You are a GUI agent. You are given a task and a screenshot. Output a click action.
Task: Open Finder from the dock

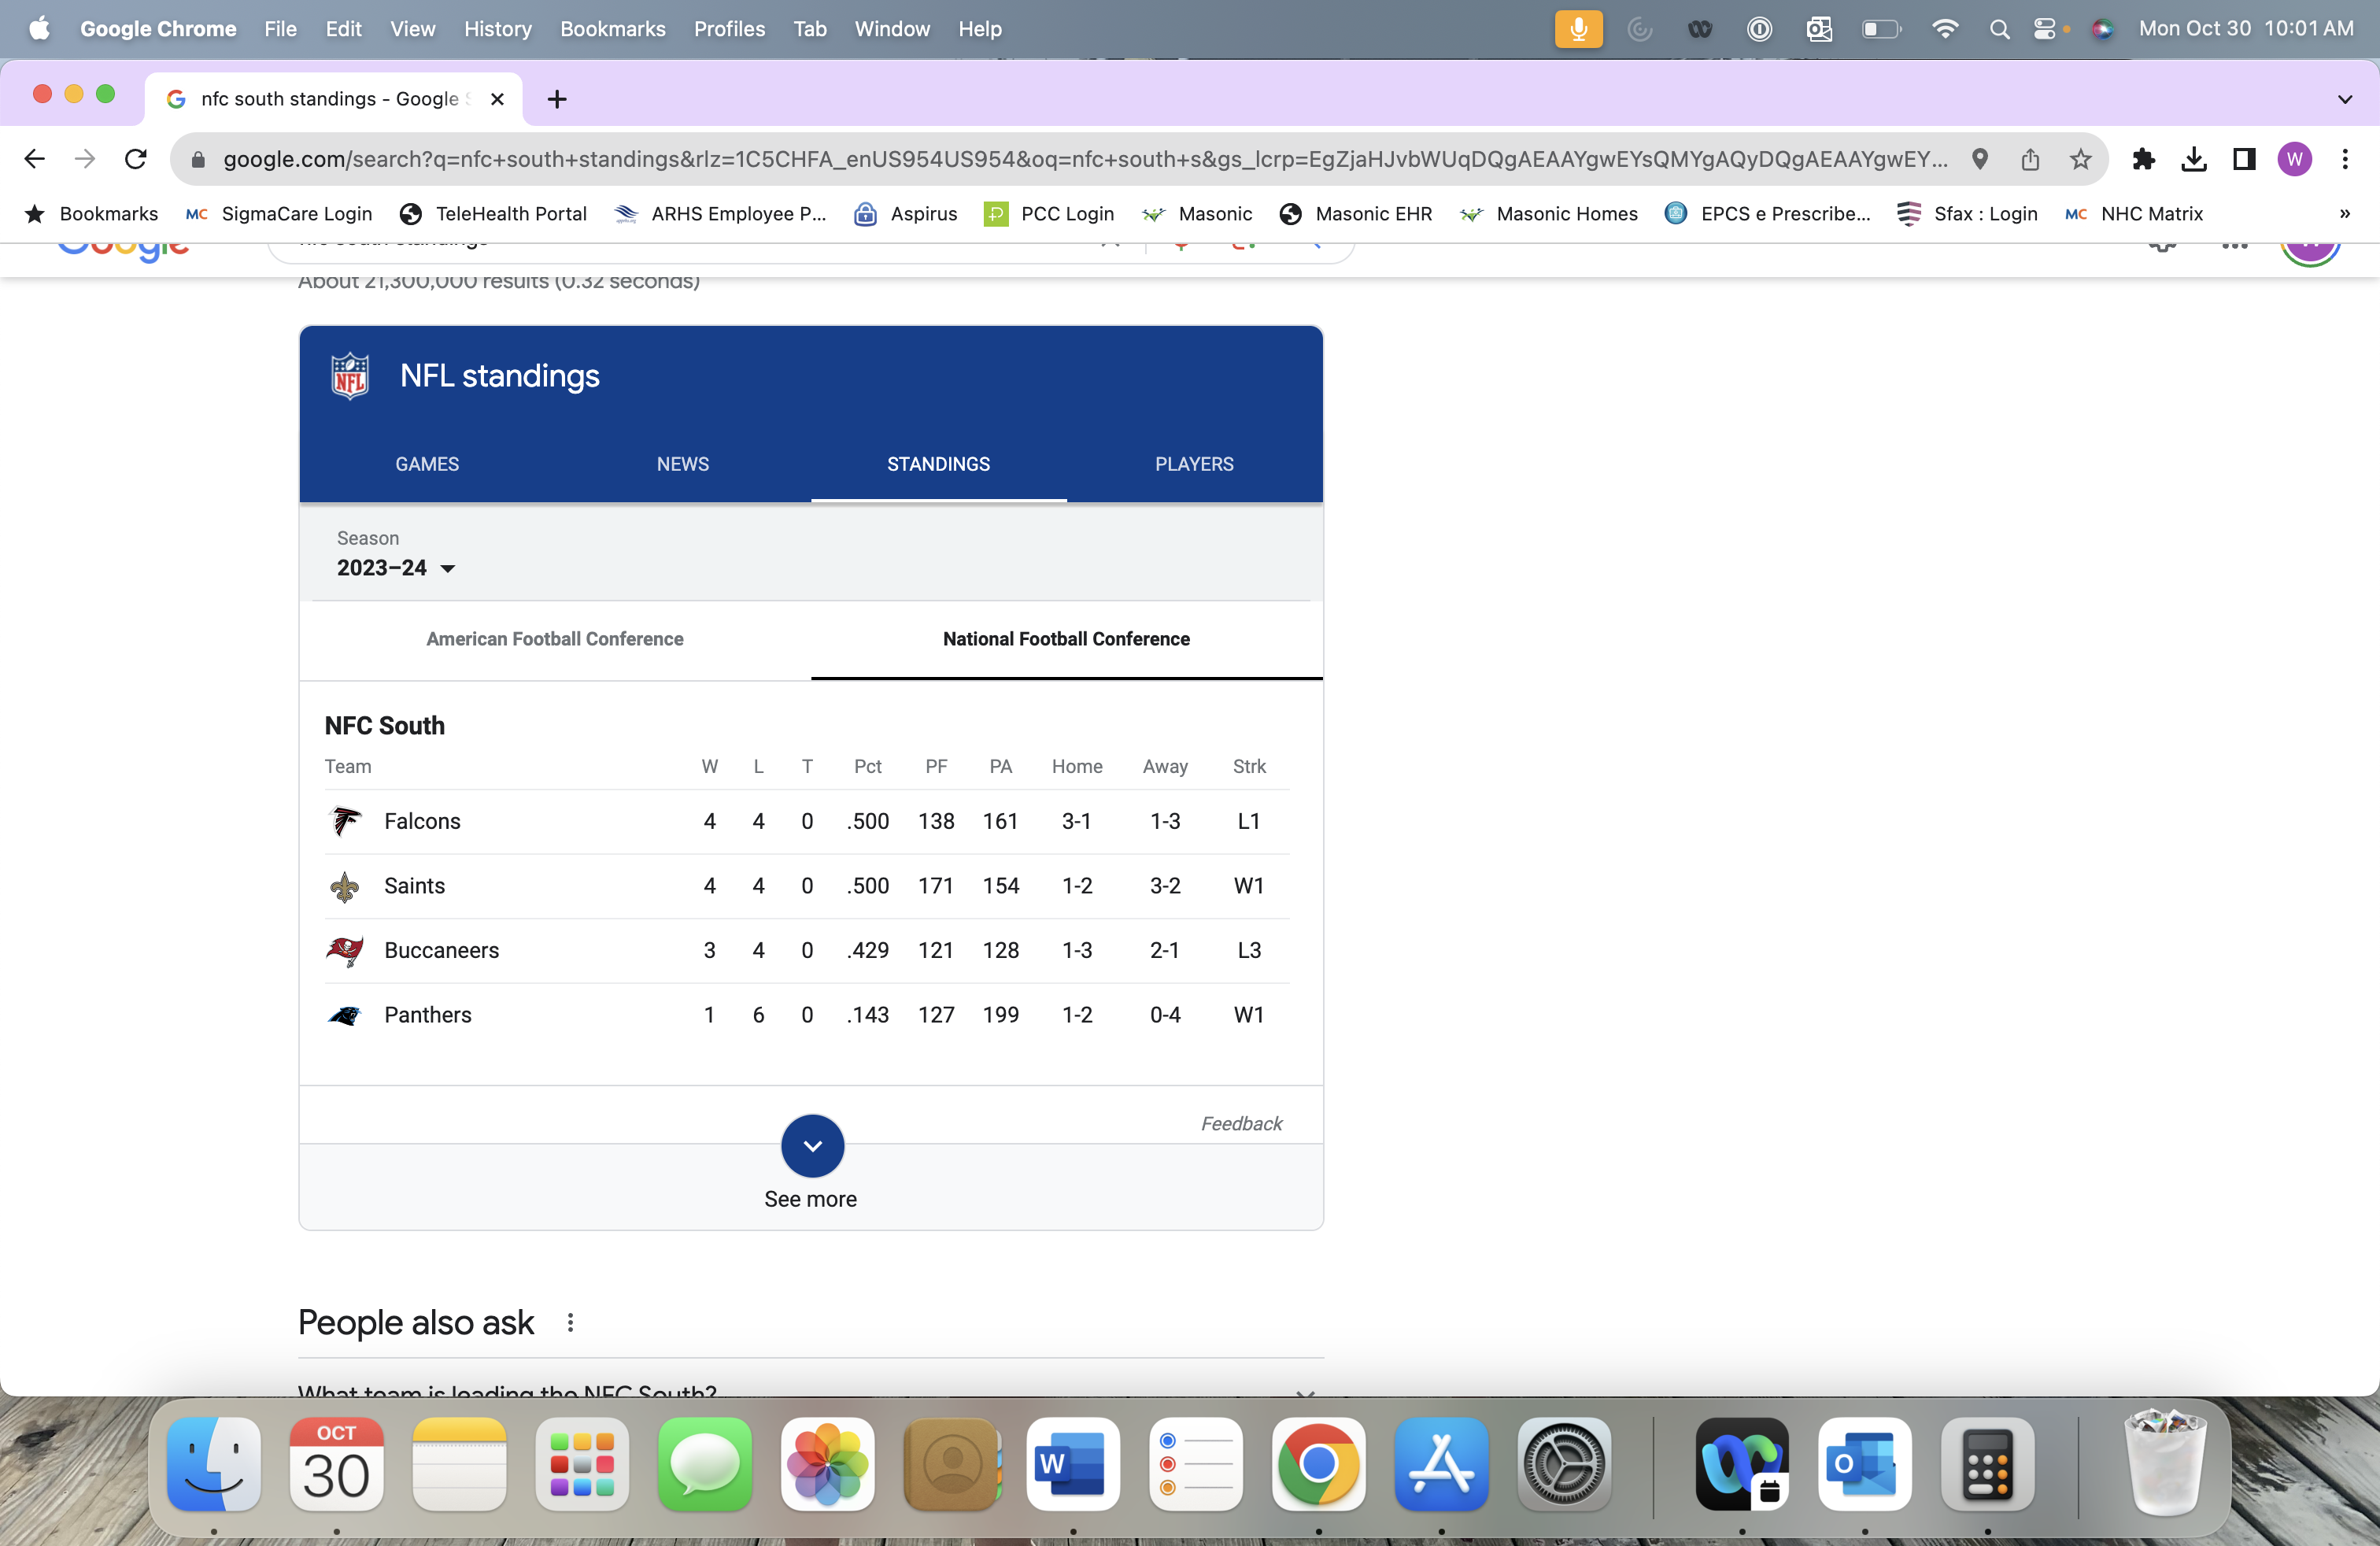point(214,1464)
